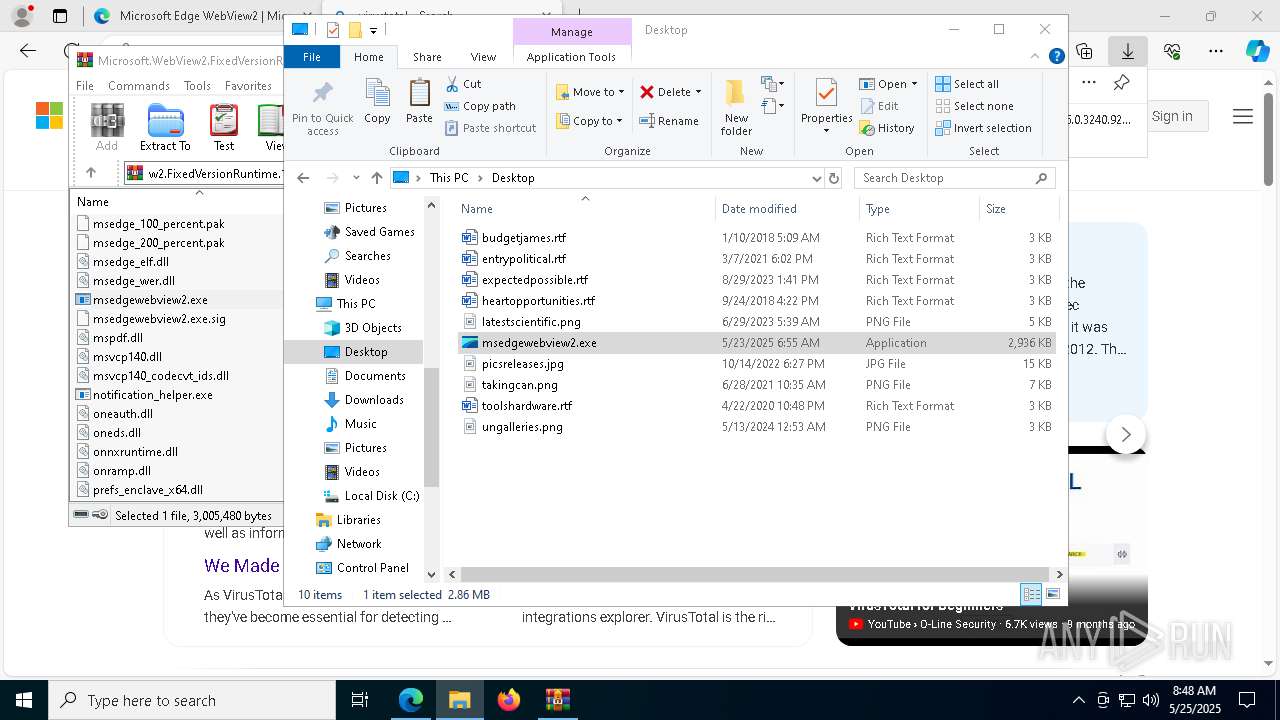Open the Delete dropdown arrow
Image resolution: width=1280 pixels, height=720 pixels.
(698, 92)
